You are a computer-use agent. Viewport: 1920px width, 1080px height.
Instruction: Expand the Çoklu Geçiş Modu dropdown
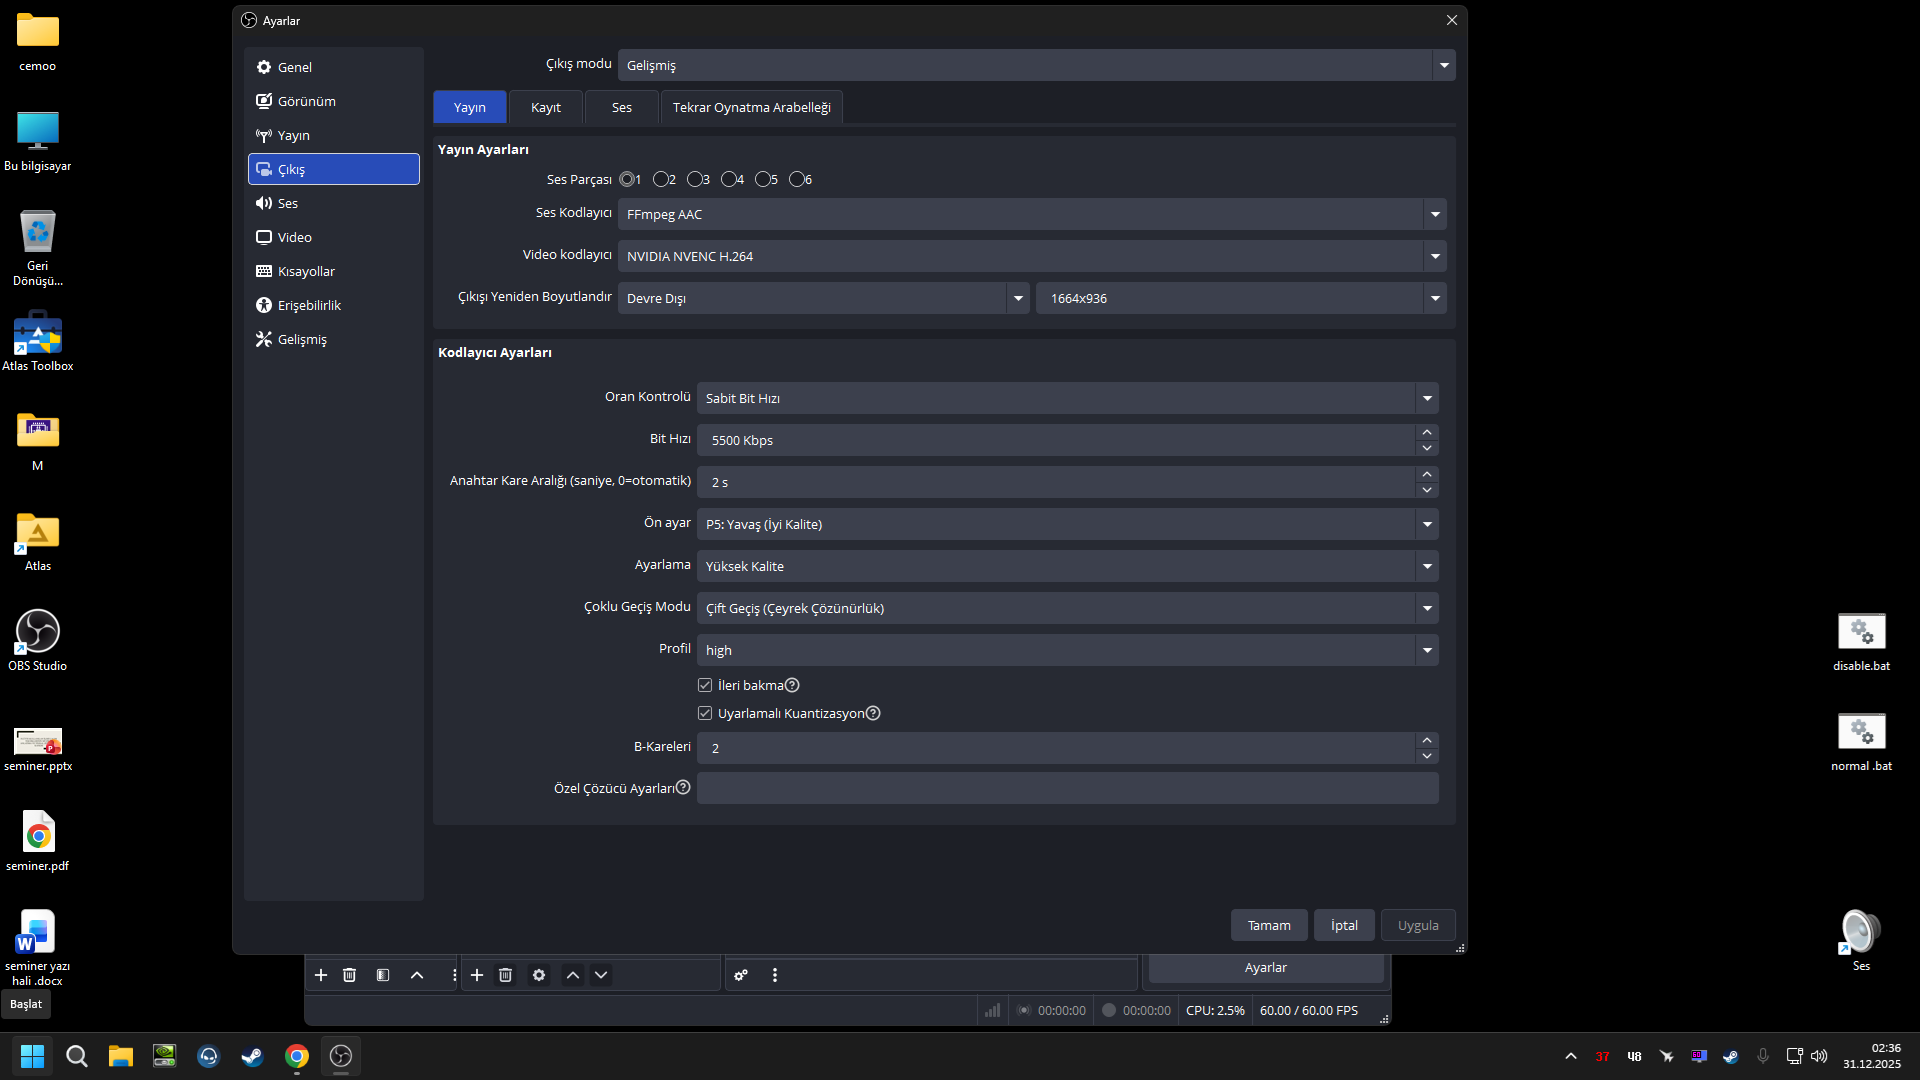tap(1067, 608)
